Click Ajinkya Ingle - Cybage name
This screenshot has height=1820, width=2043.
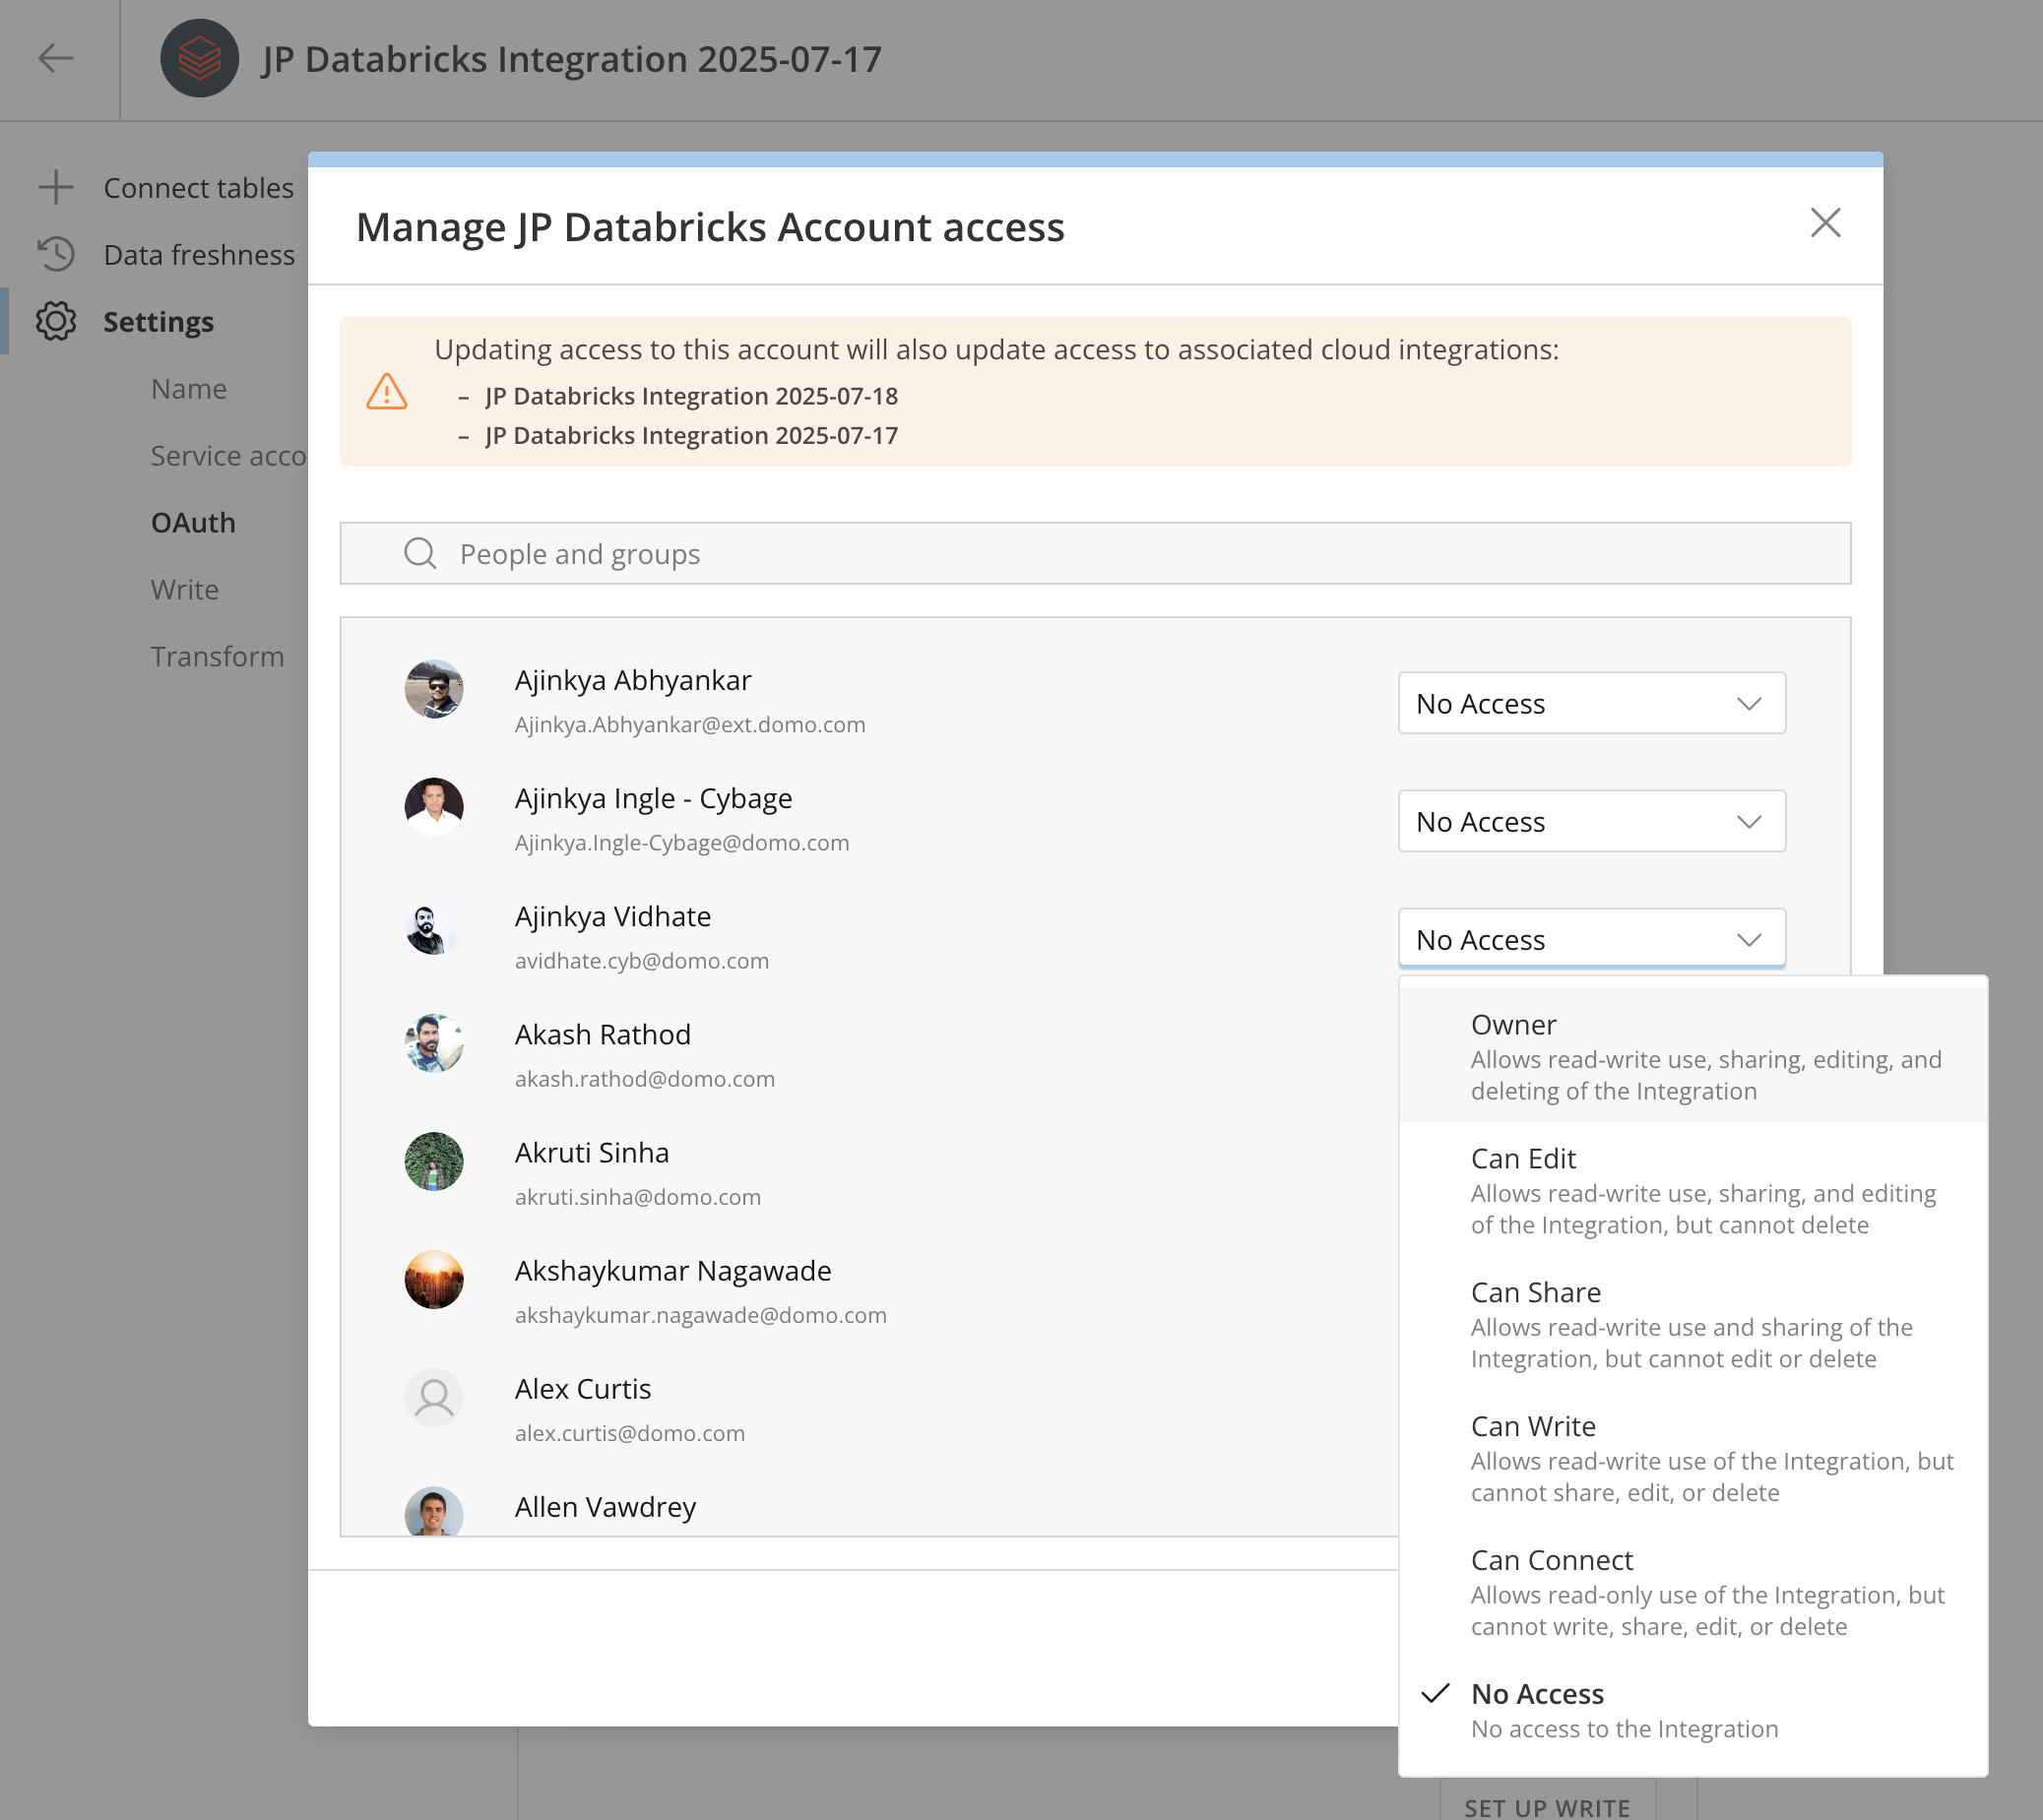[x=653, y=798]
